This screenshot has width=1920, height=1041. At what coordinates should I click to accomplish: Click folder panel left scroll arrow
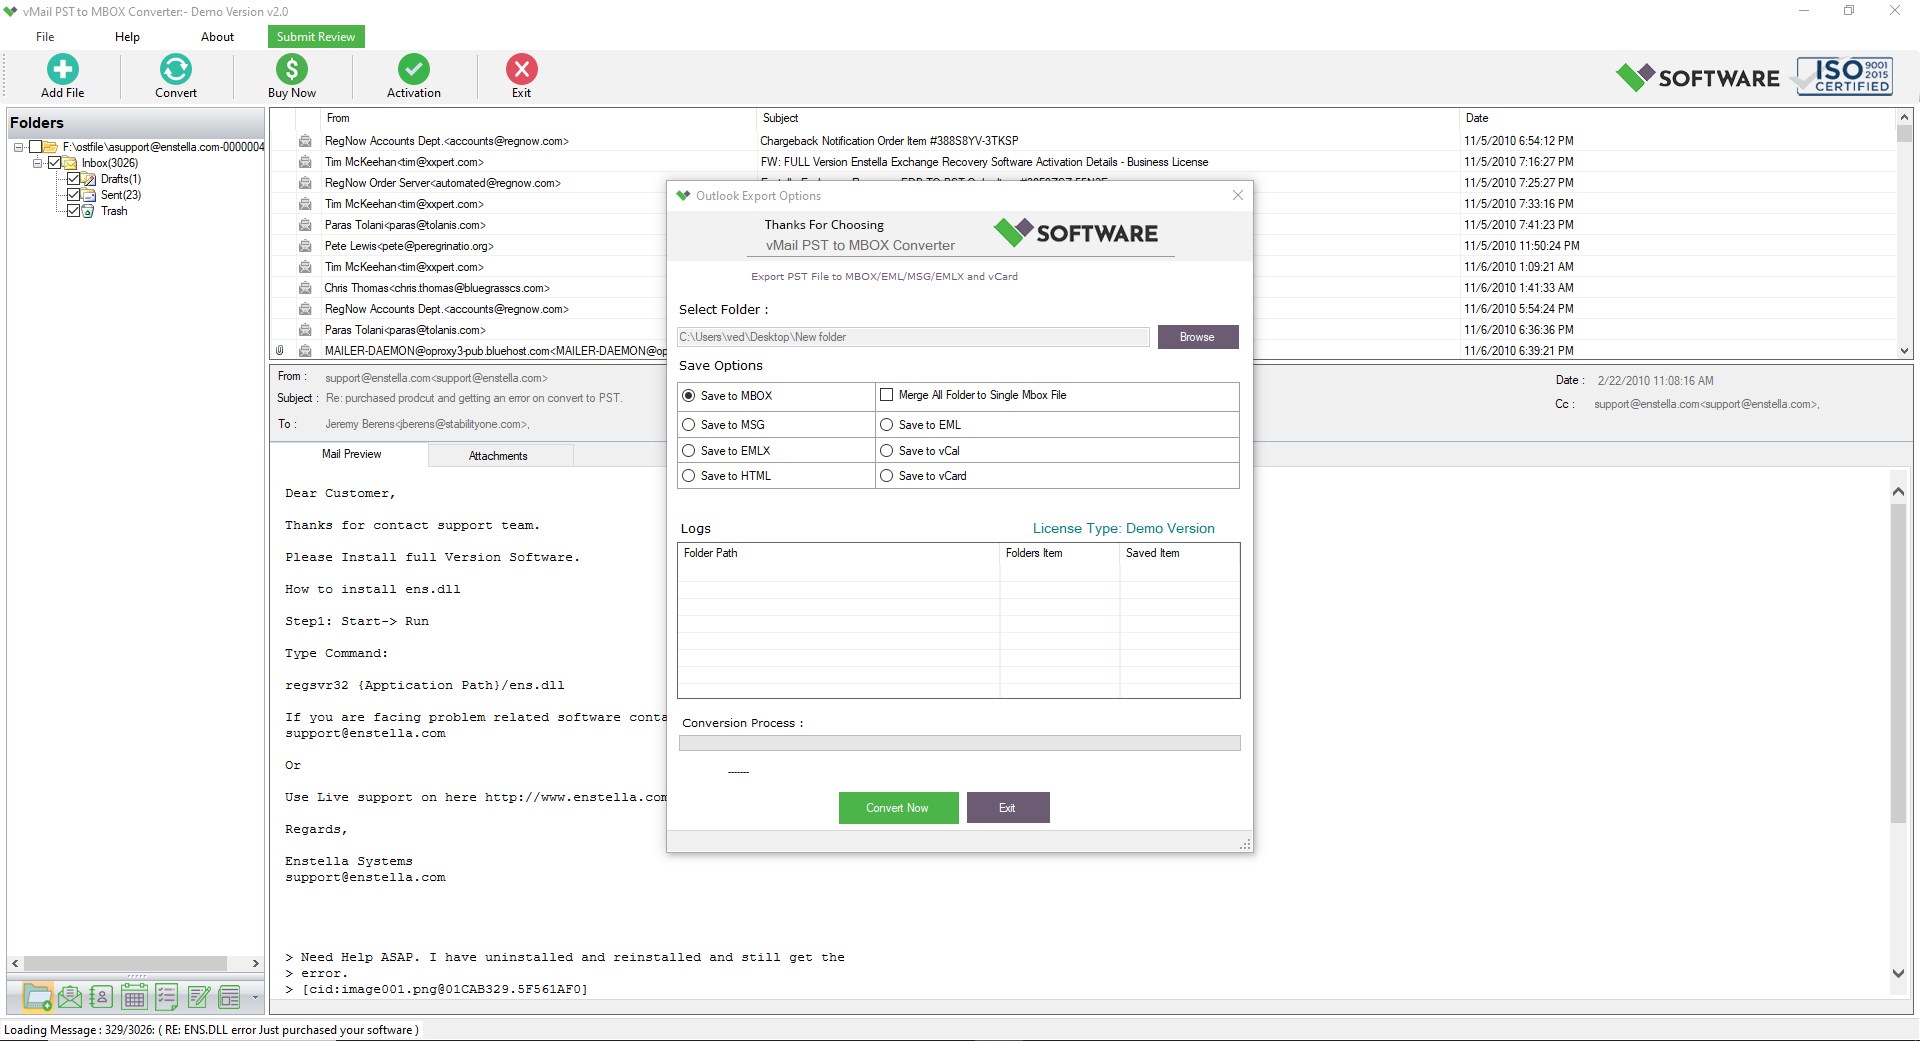click(x=15, y=964)
